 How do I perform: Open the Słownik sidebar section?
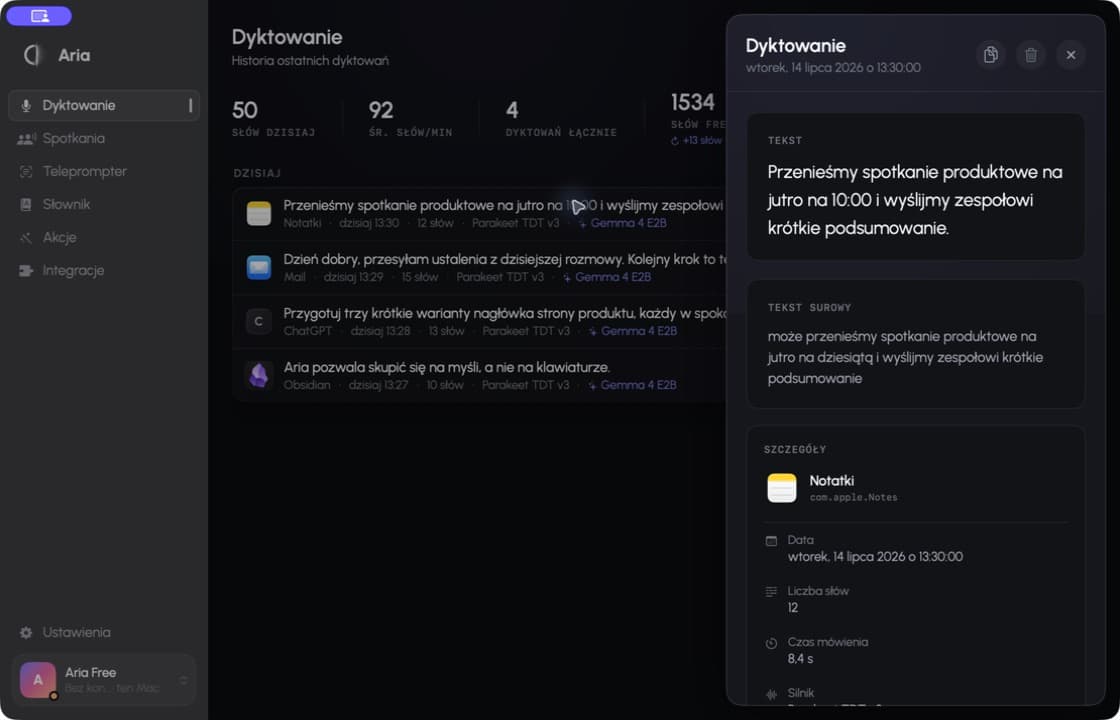[104, 204]
